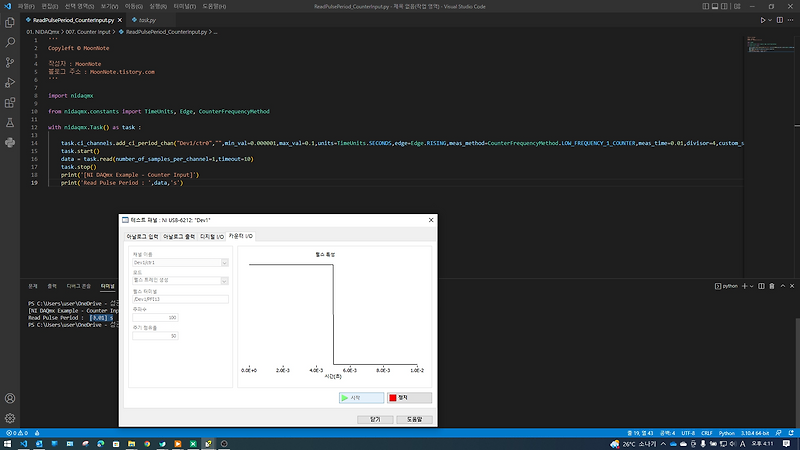
Task: Click the 닫기 button in test panel
Action: click(x=375, y=419)
